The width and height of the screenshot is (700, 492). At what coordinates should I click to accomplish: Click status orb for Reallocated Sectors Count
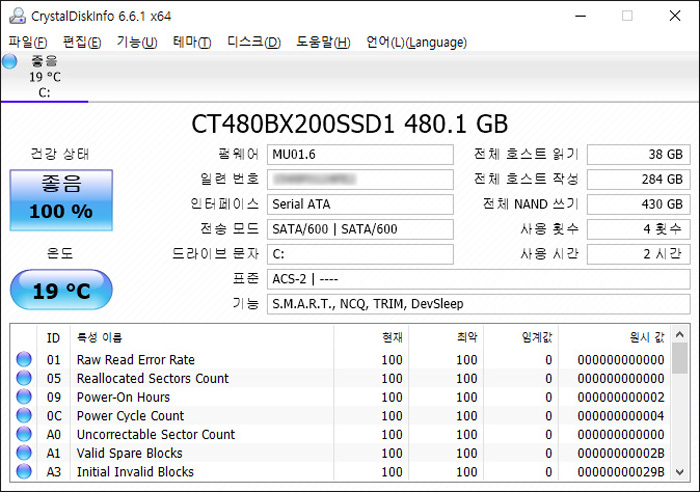pos(24,378)
